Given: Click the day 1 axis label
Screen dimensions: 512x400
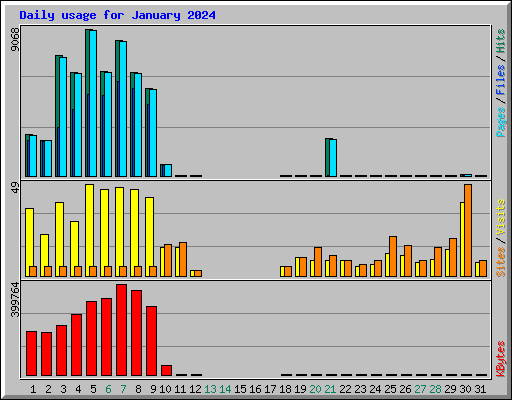Looking at the screenshot, I should 33,389.
